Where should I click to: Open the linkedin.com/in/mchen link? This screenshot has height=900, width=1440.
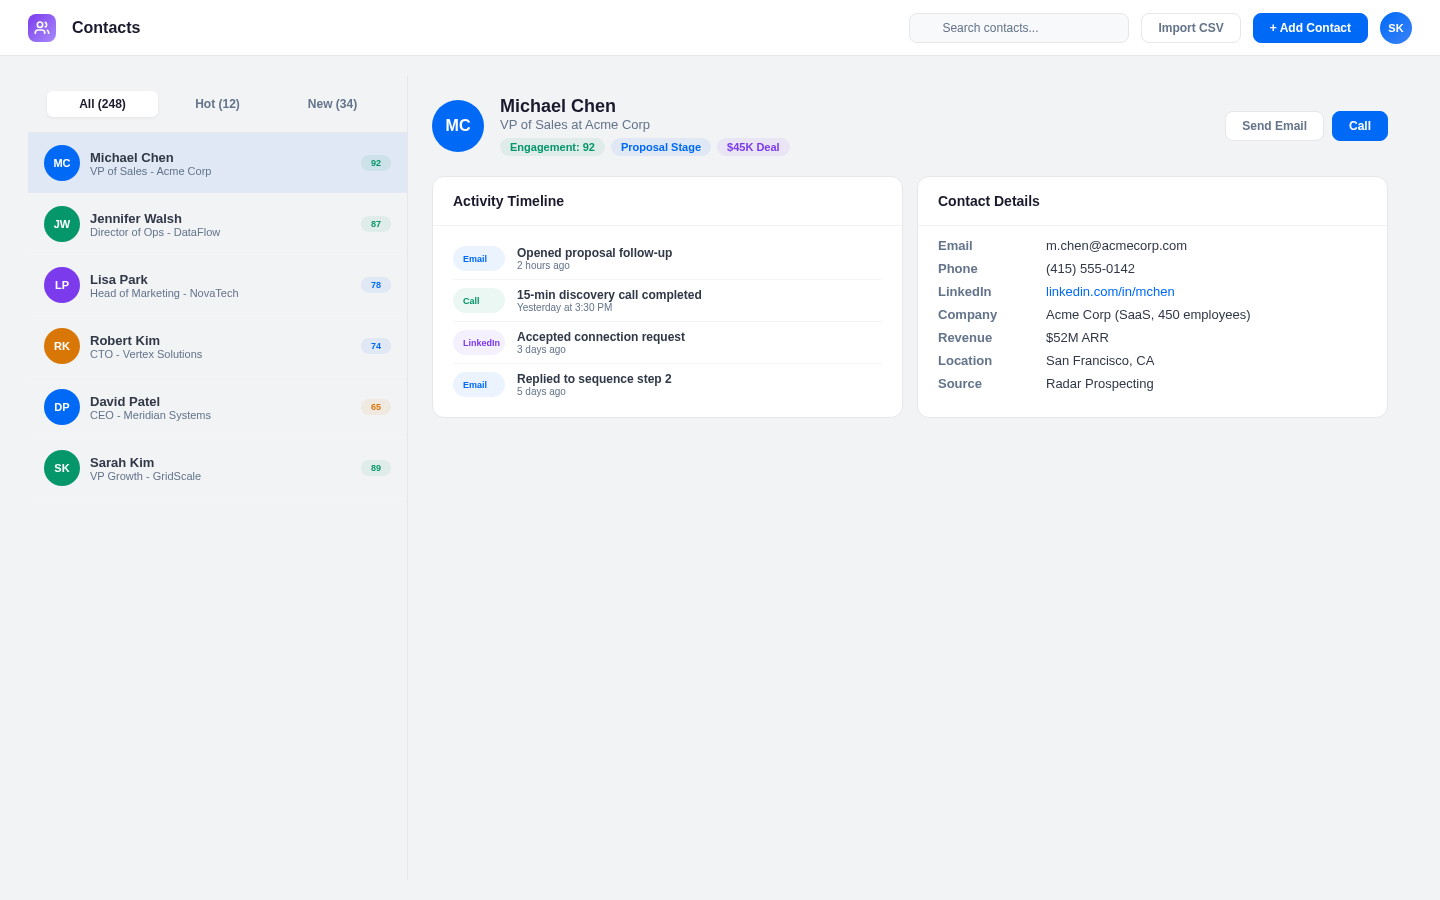1110,292
